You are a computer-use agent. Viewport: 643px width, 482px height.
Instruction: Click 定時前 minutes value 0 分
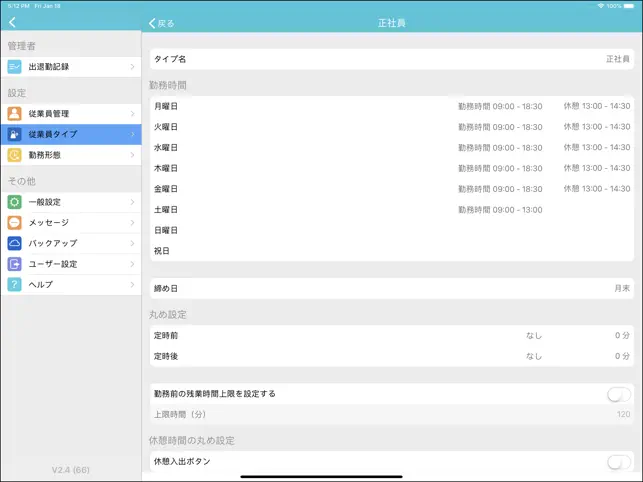[622, 336]
